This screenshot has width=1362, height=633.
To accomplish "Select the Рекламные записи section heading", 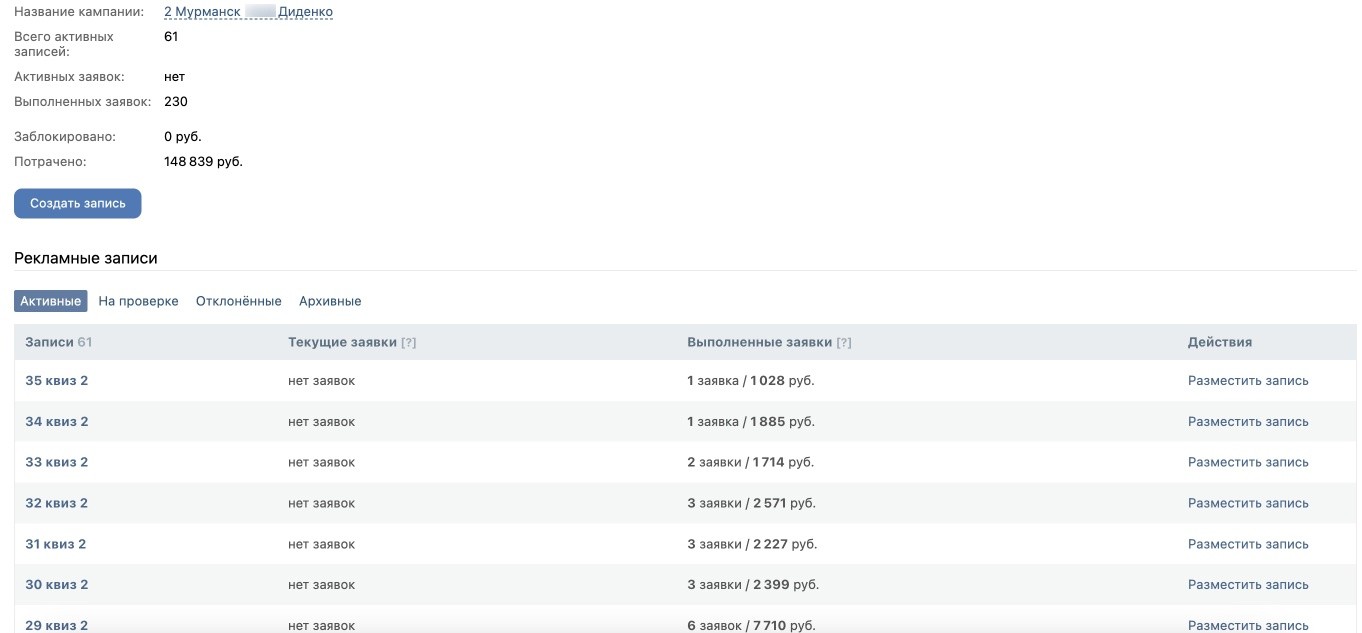I will (x=86, y=258).
